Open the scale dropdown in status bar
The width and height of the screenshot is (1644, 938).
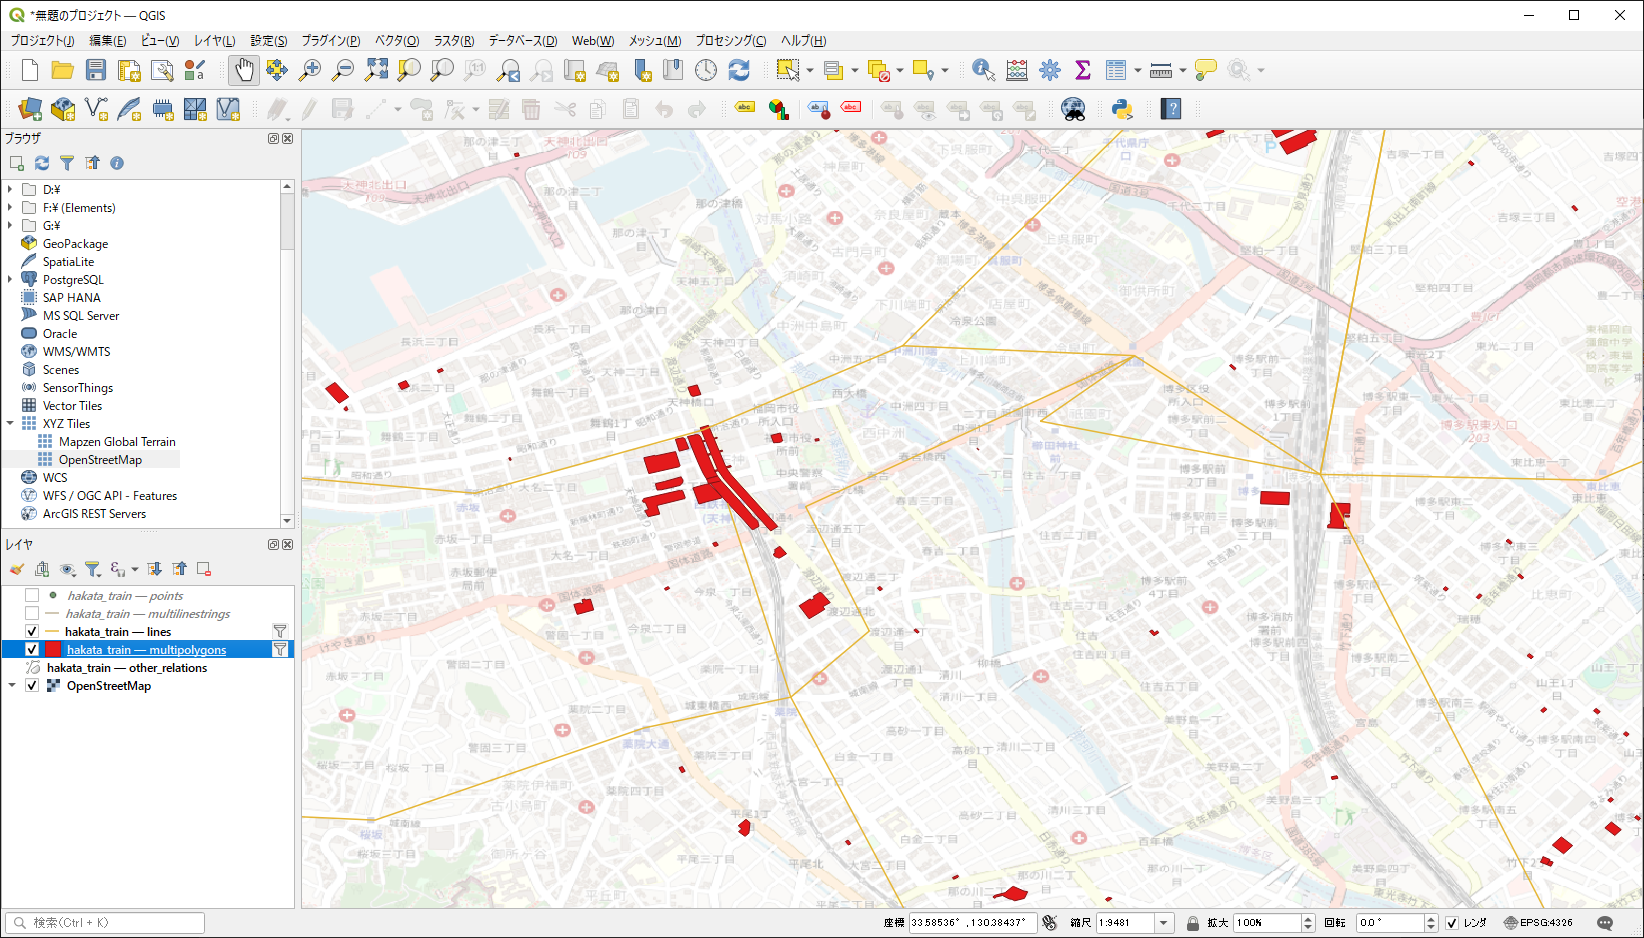click(1163, 923)
